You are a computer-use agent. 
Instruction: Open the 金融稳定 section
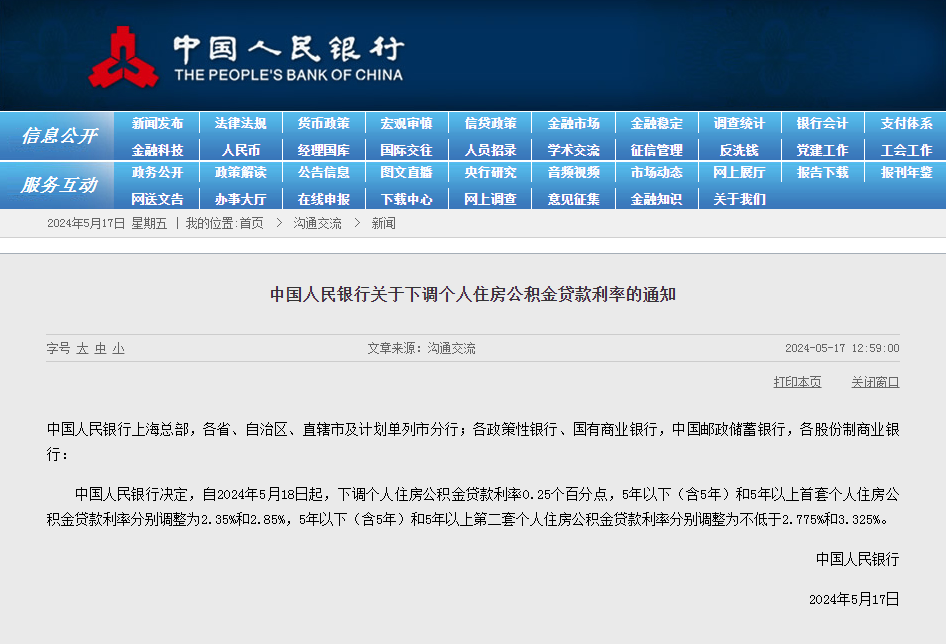point(655,123)
